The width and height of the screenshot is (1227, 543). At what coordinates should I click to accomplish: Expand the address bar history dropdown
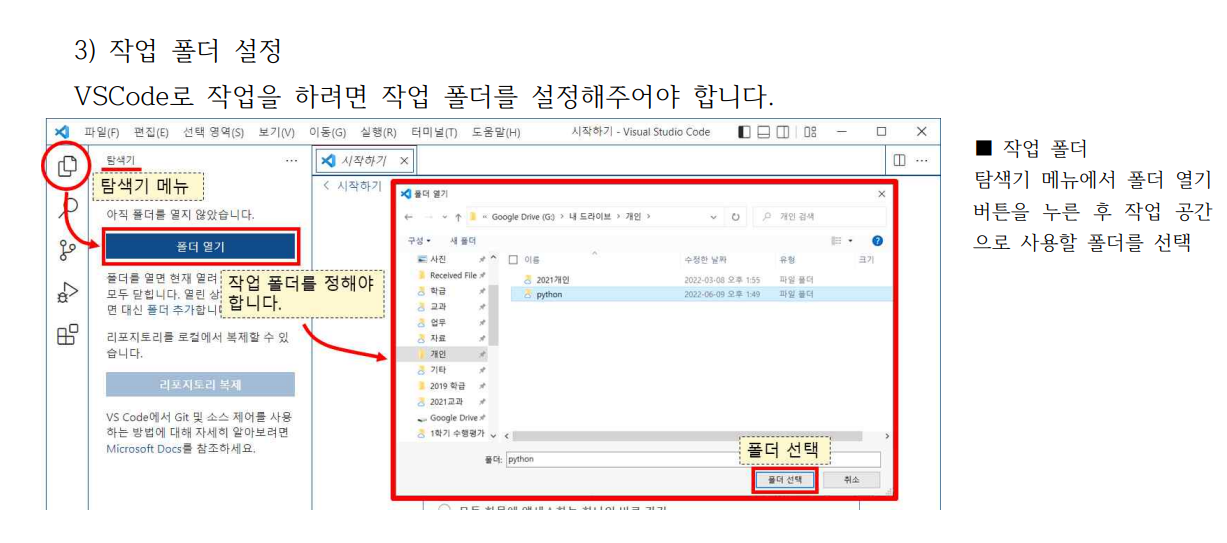(x=713, y=217)
